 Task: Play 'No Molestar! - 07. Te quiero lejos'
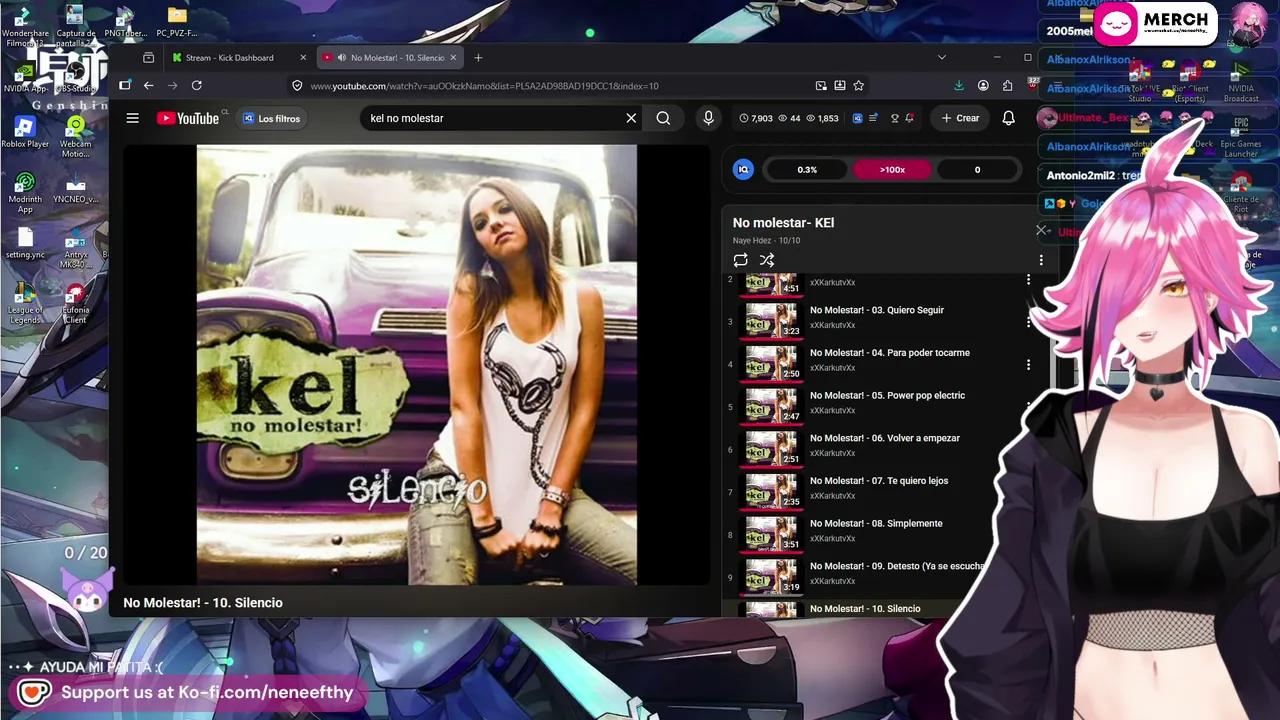879,481
